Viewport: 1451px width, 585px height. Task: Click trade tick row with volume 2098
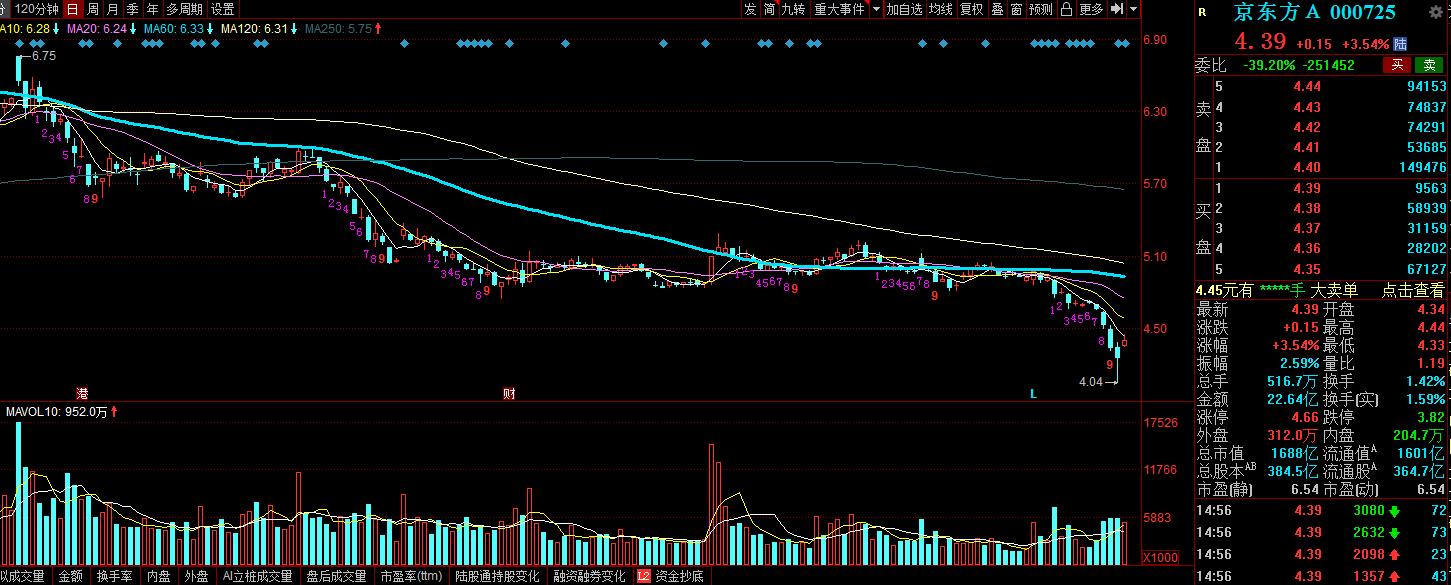[1323, 554]
